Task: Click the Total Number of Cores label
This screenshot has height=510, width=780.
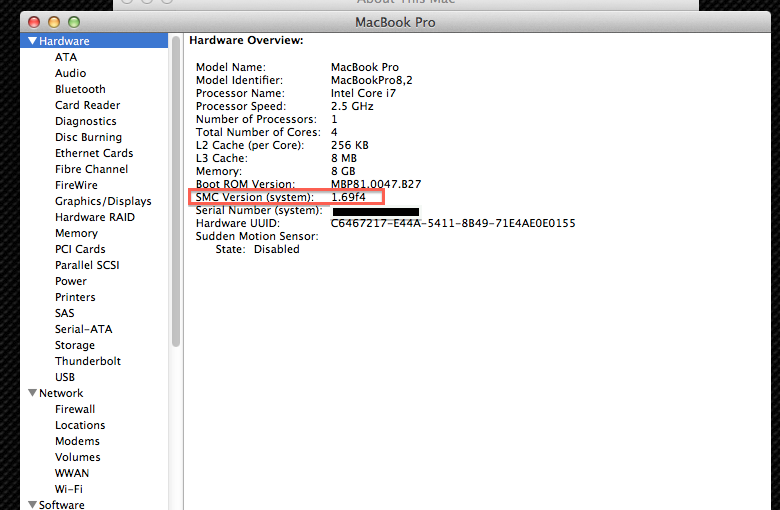Action: [258, 132]
